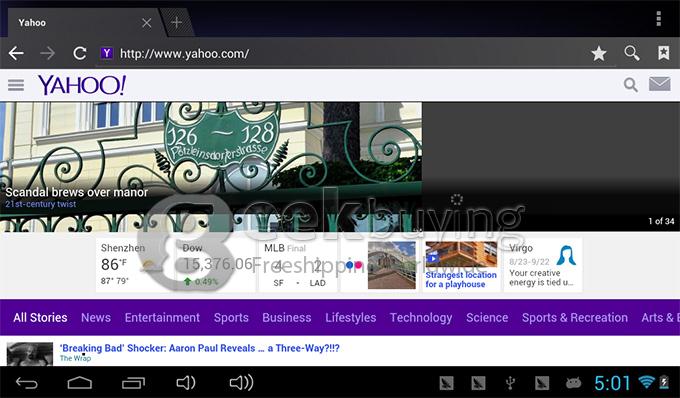Tap the battery charging indicator
The height and width of the screenshot is (398, 680).
point(664,382)
